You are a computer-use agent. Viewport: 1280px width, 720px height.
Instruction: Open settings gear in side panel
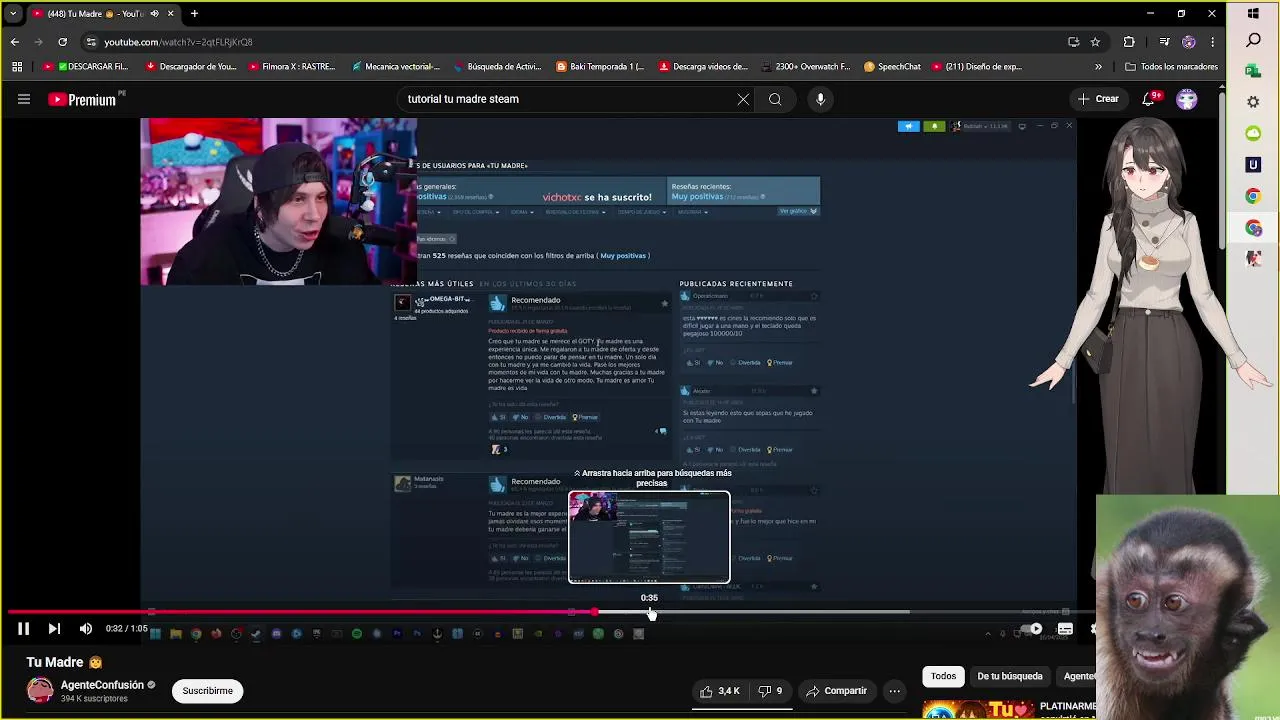click(x=1253, y=102)
